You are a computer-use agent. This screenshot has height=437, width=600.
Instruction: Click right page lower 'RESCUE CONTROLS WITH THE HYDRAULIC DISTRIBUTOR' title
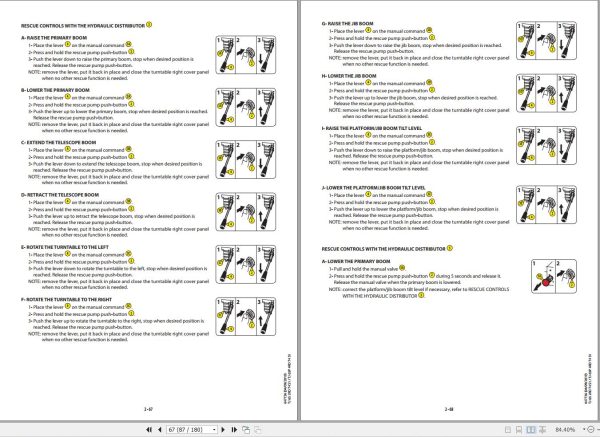click(384, 249)
